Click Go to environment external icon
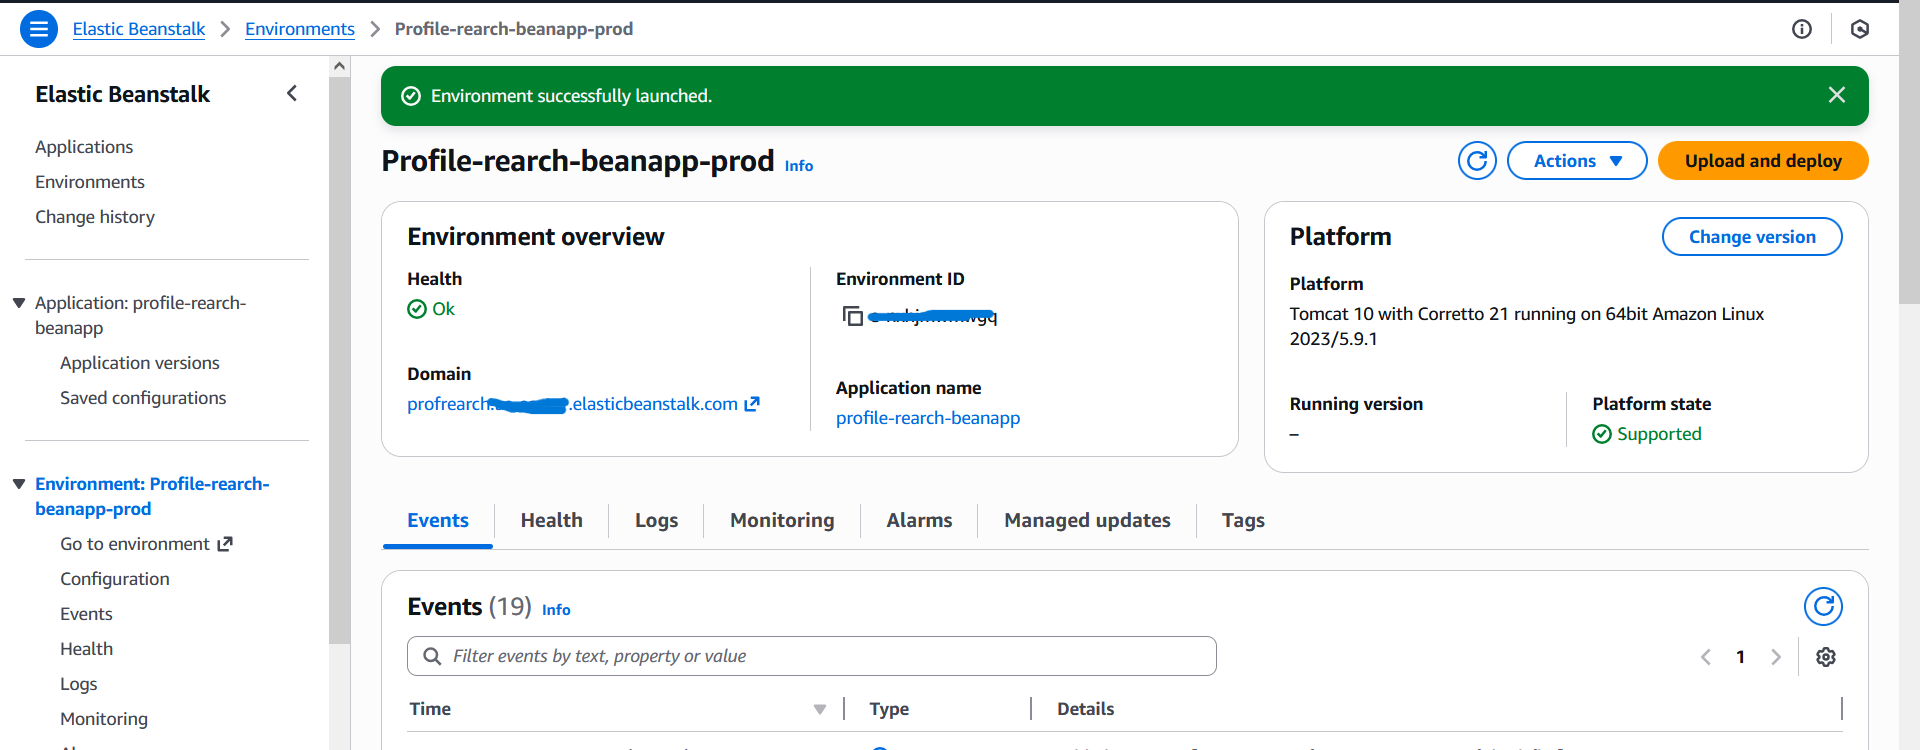 tap(225, 544)
